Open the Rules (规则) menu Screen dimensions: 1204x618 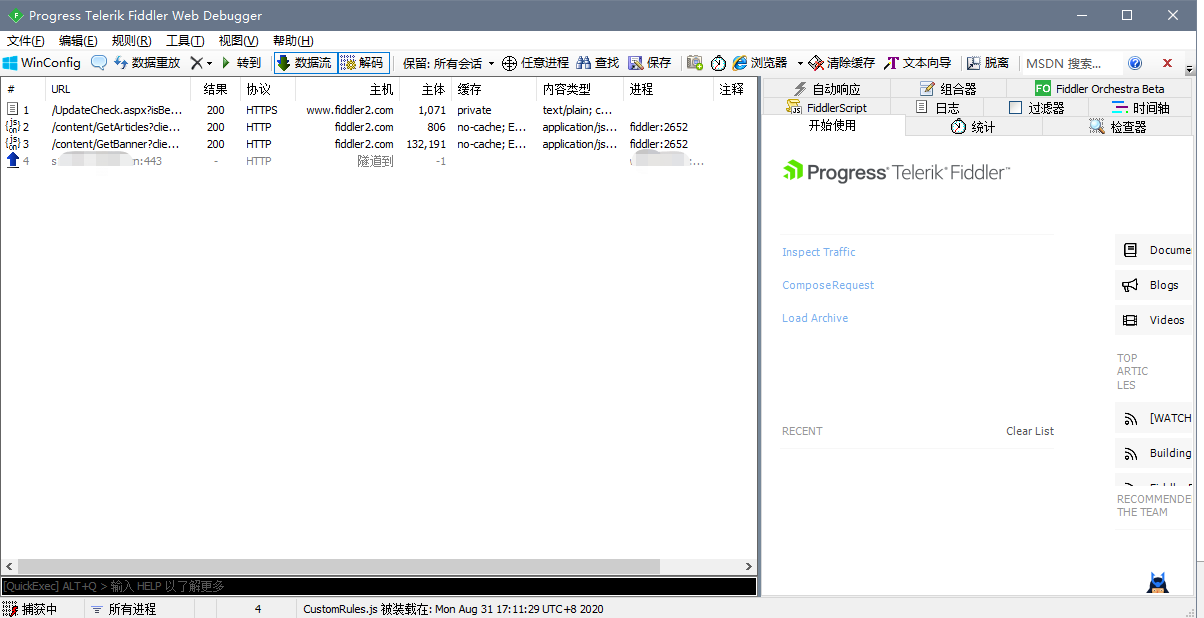point(132,41)
